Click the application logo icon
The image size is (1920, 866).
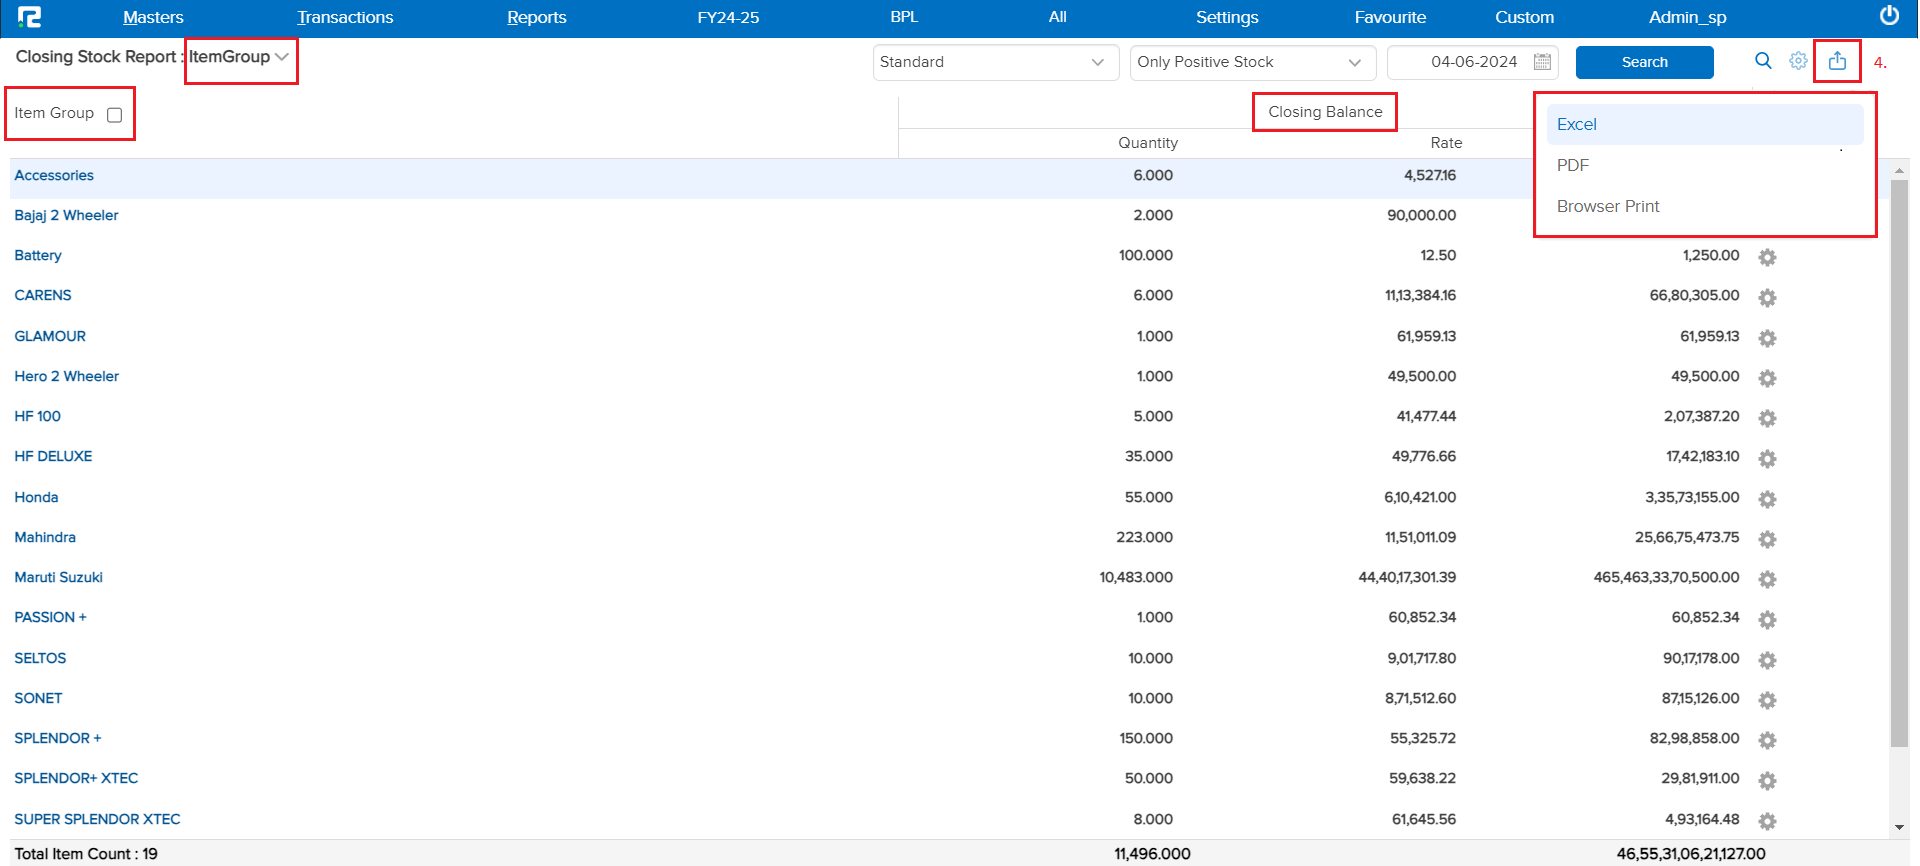(30, 17)
